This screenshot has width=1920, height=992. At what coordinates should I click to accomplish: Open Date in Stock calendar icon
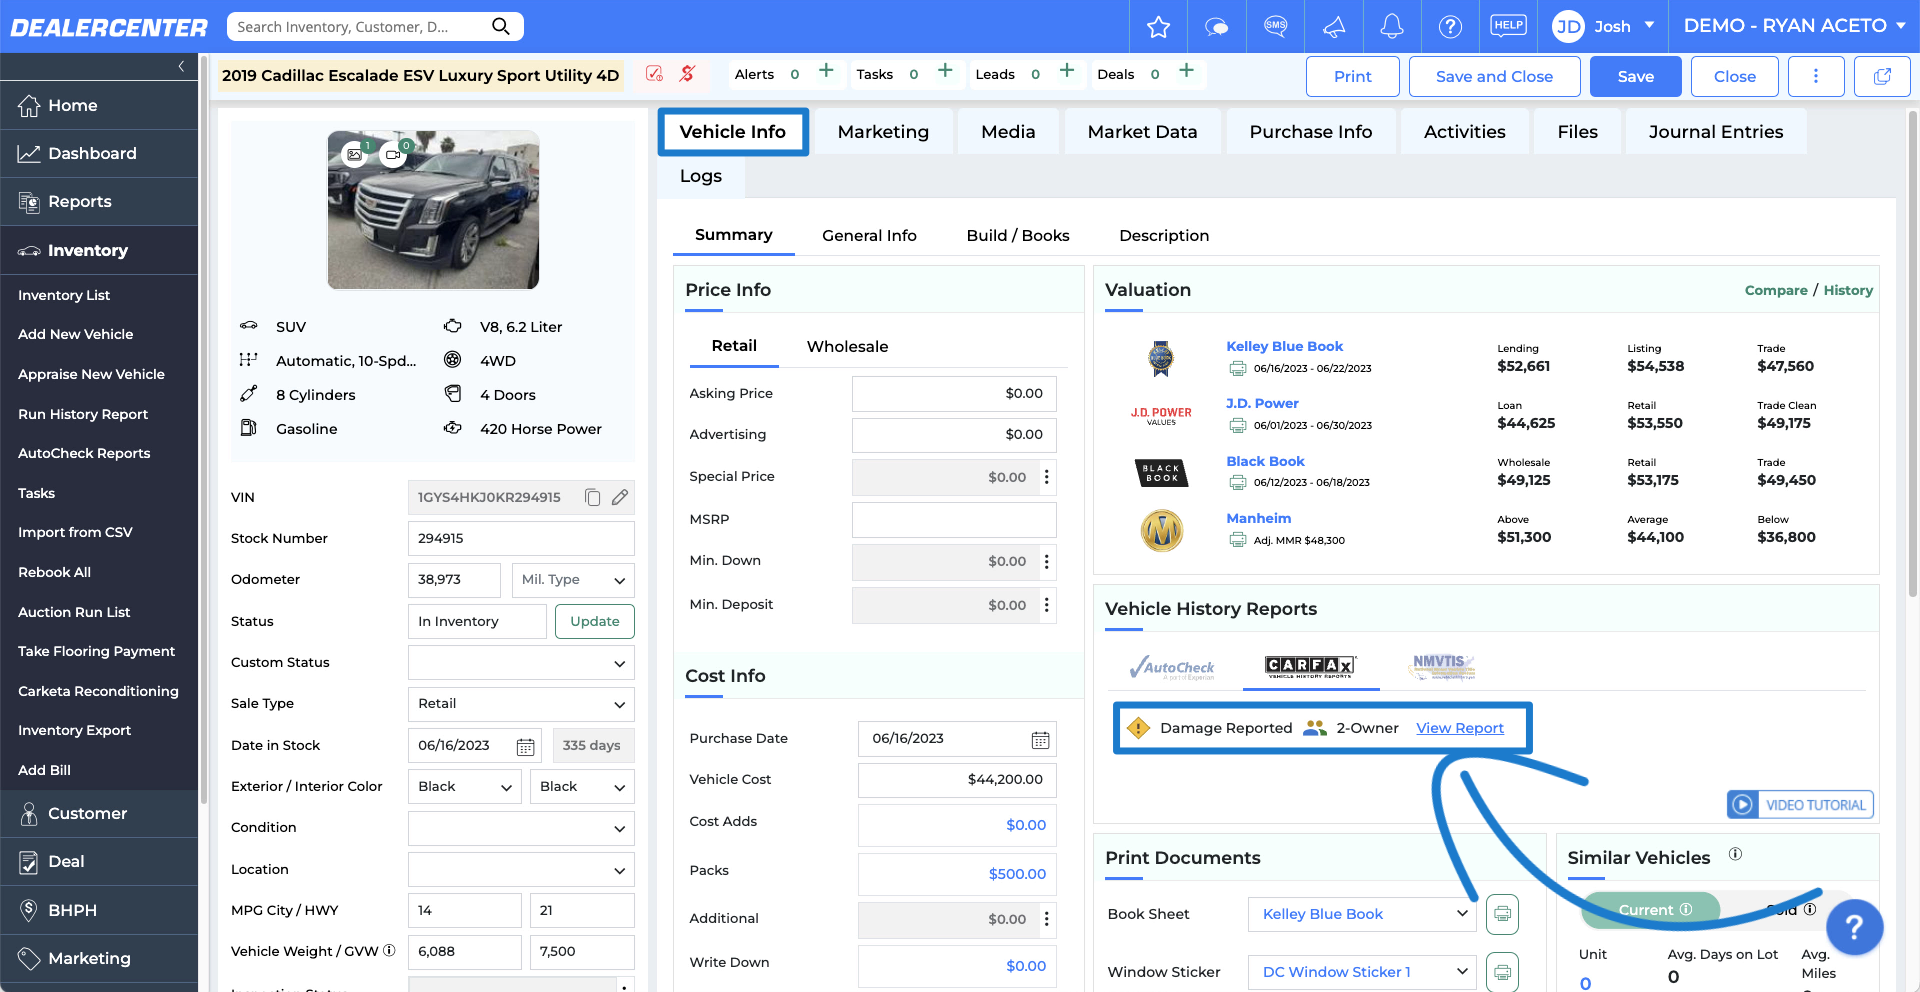click(525, 746)
